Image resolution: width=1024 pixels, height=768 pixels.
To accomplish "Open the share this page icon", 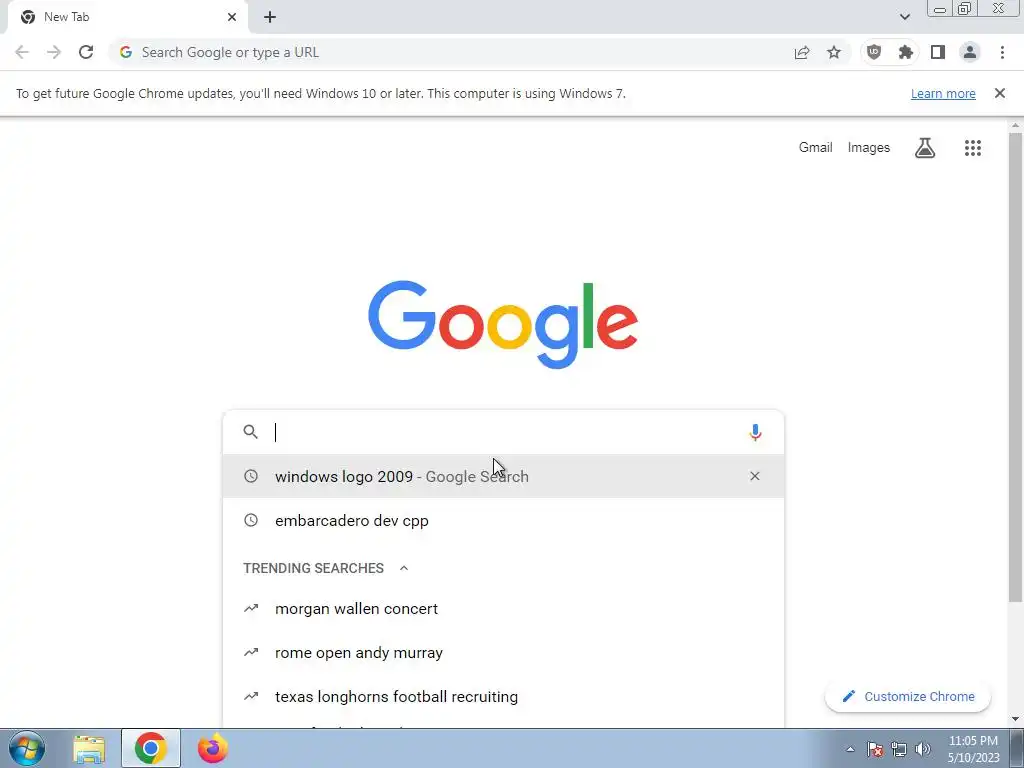I will (x=802, y=52).
